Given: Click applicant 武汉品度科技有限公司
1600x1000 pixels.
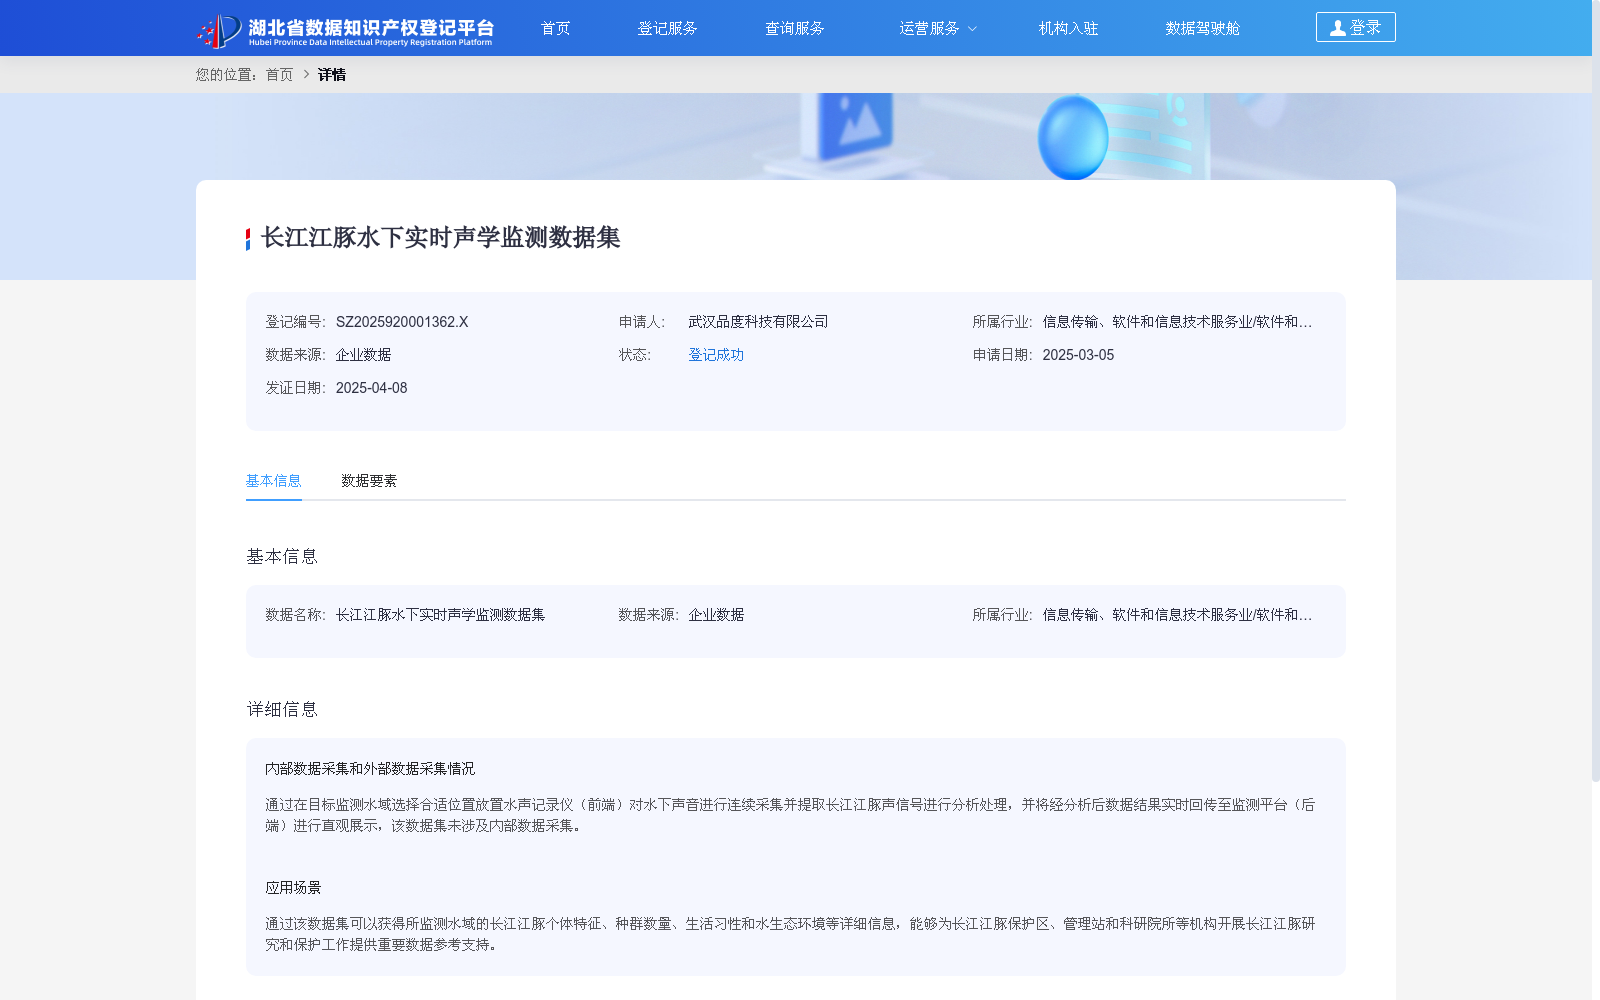Looking at the screenshot, I should (758, 322).
